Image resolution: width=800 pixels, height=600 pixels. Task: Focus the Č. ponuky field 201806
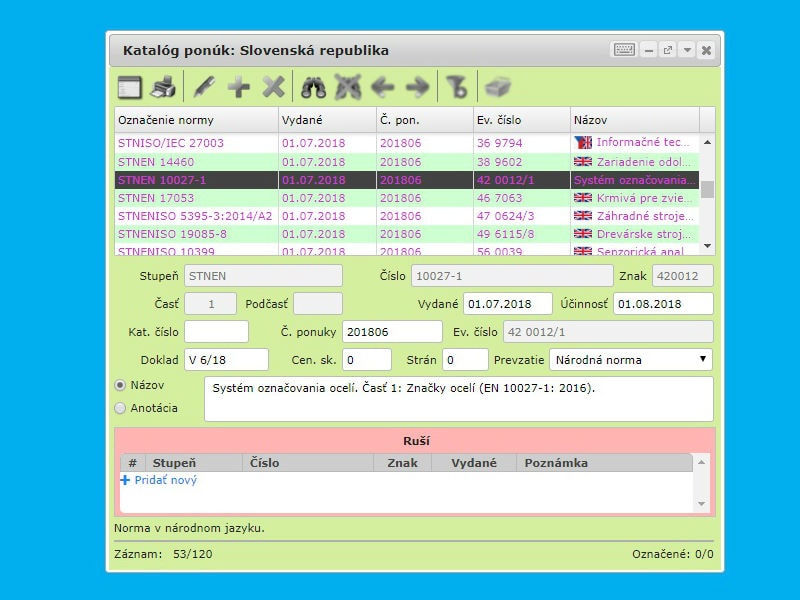point(392,332)
